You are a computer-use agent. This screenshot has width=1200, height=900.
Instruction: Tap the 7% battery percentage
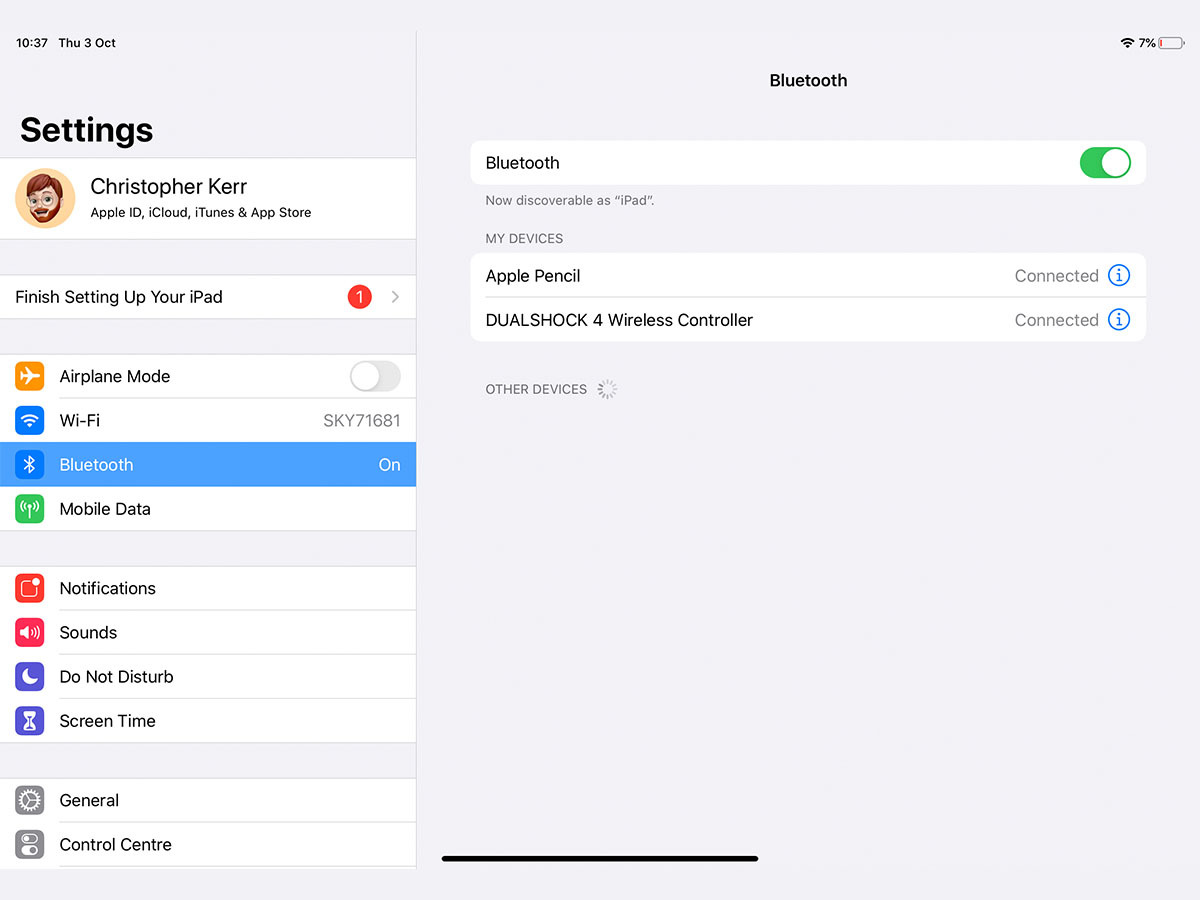point(1147,43)
